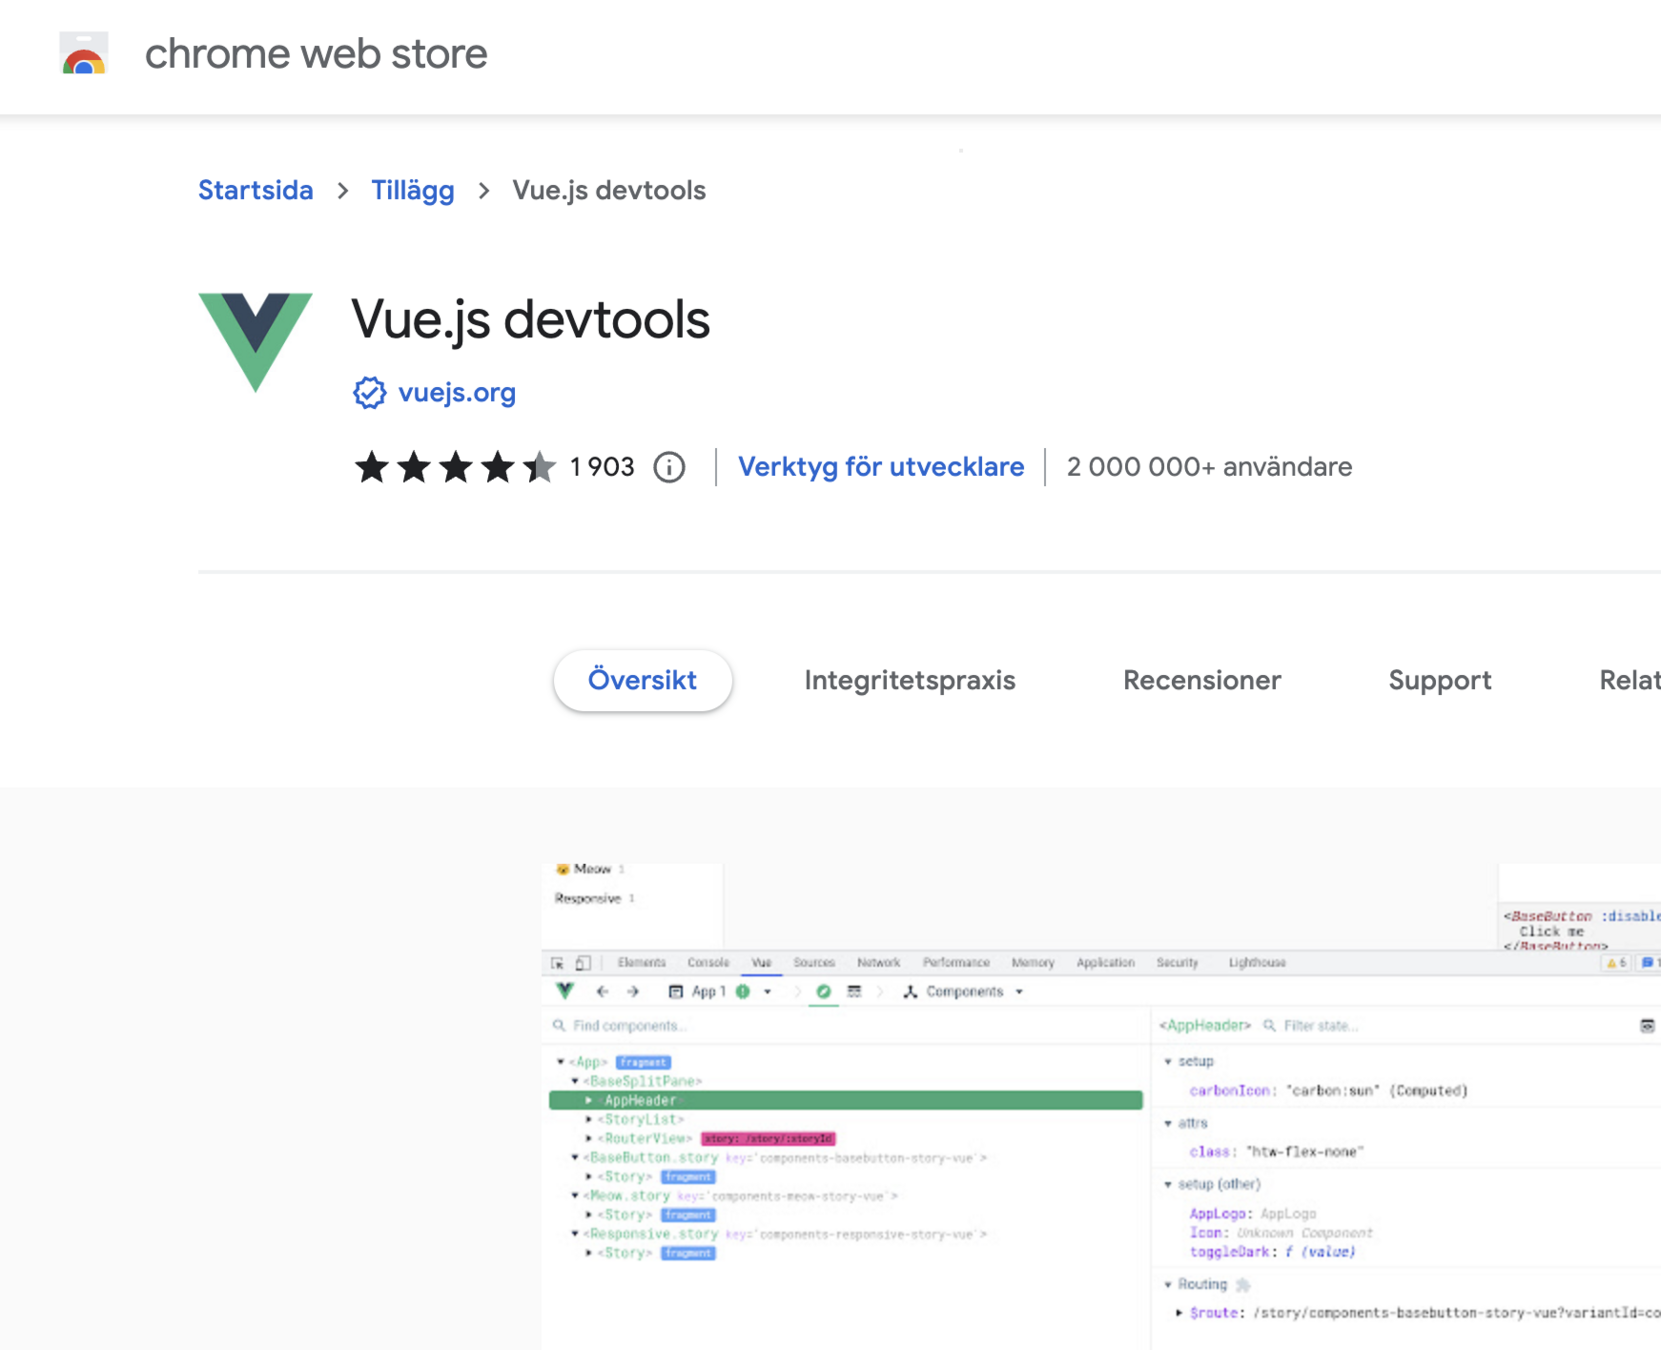Viewport: 1661px width, 1350px height.
Task: Click the green Vue logo icon
Action: coord(256,342)
